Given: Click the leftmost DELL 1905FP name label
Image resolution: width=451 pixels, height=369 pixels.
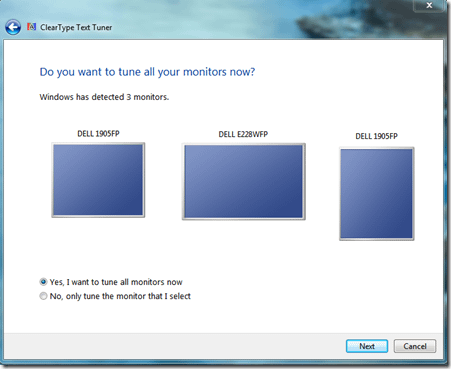Looking at the screenshot, I should [98, 134].
